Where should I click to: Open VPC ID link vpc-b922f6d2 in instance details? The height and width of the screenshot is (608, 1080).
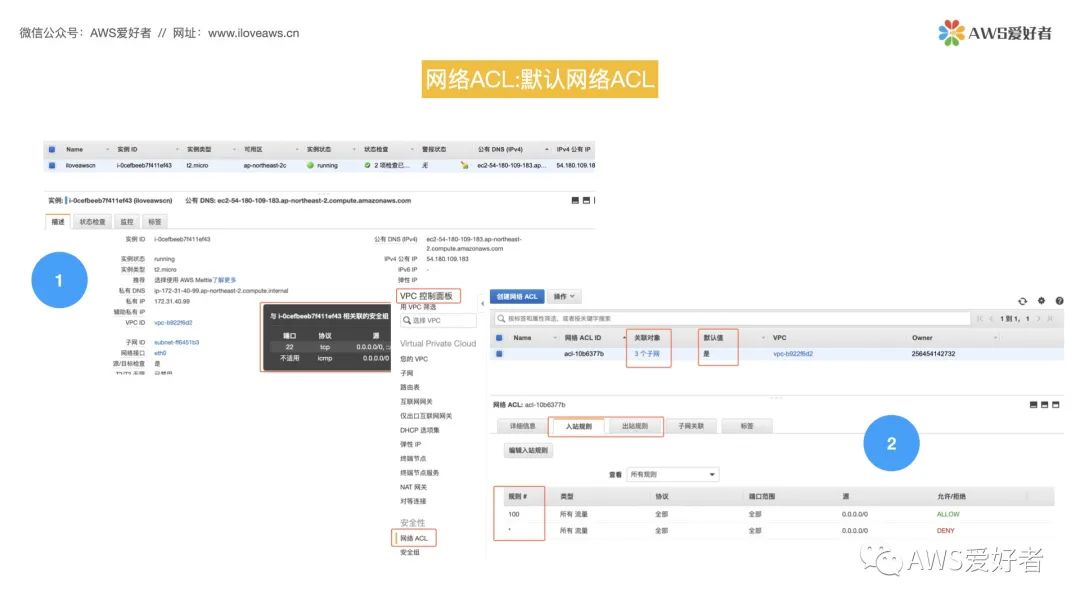pos(173,322)
